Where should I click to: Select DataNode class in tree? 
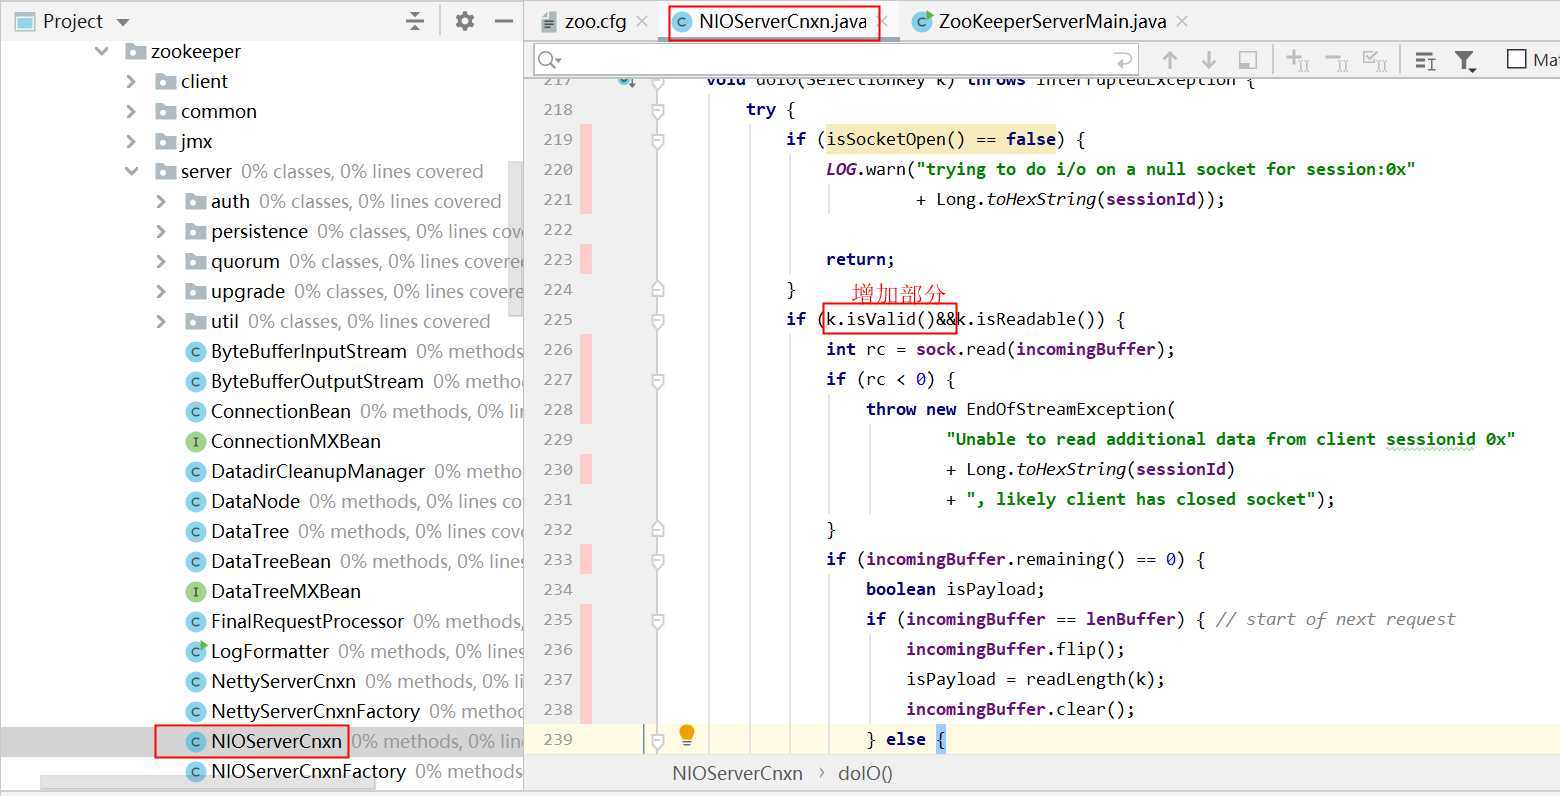pyautogui.click(x=255, y=501)
